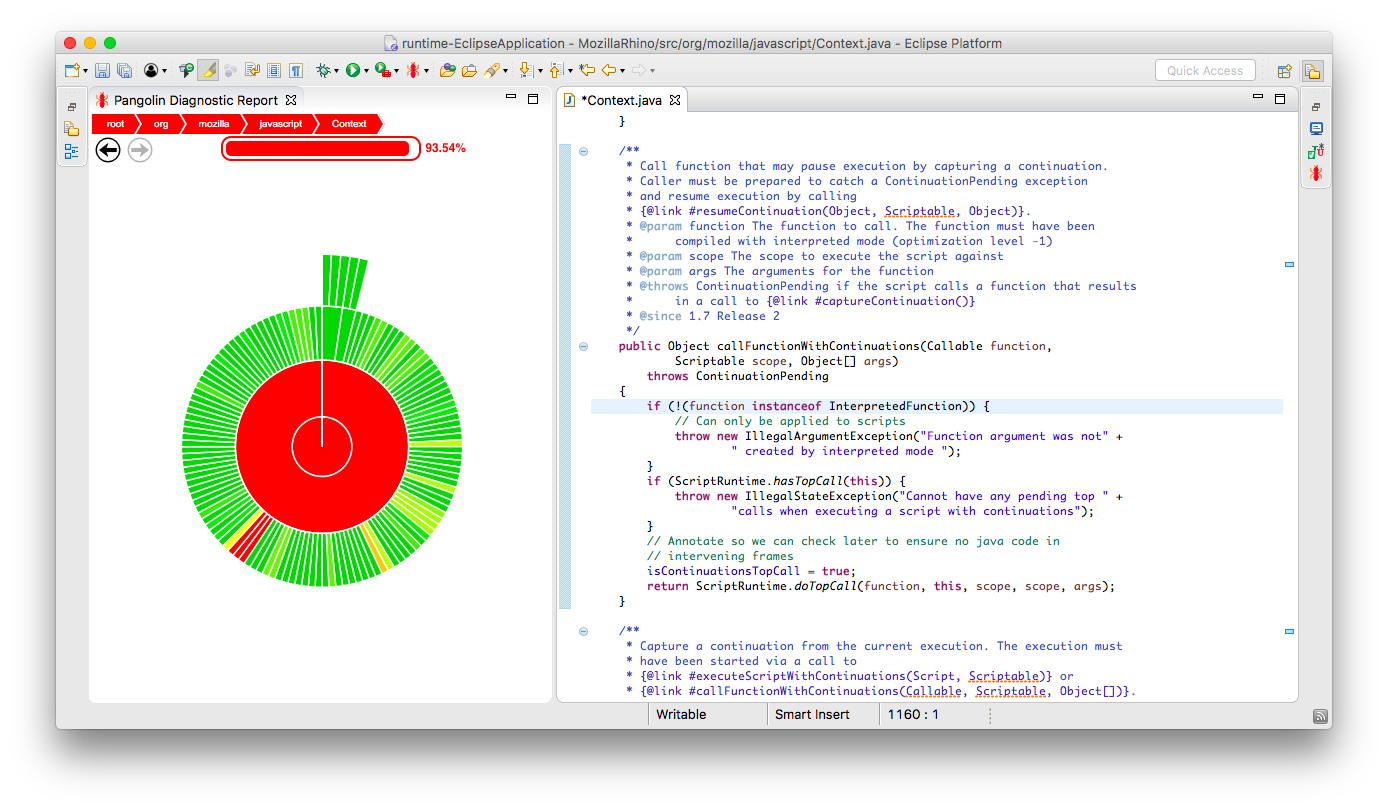Click the green Debug bug icon
Viewport: 1388px width, 809px height.
pyautogui.click(x=323, y=70)
